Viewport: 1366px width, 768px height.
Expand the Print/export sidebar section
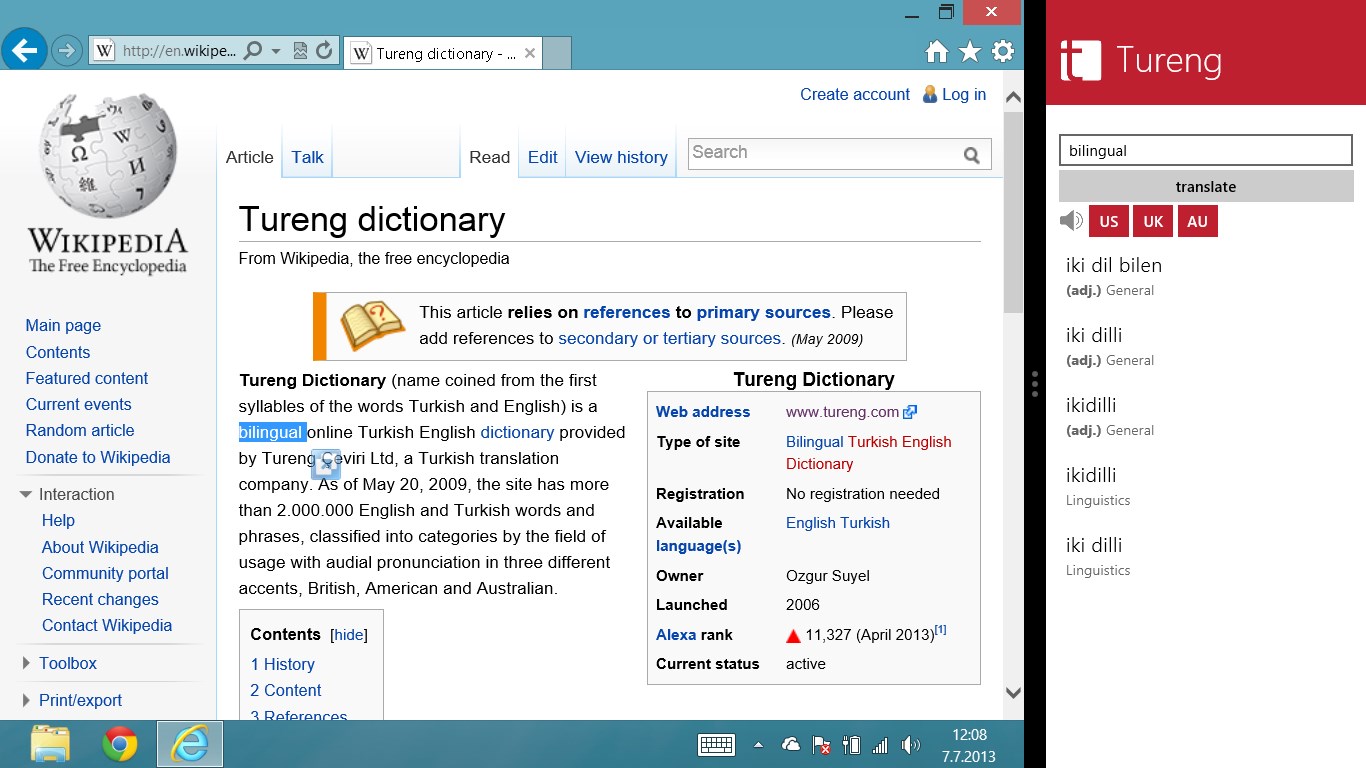tap(80, 700)
